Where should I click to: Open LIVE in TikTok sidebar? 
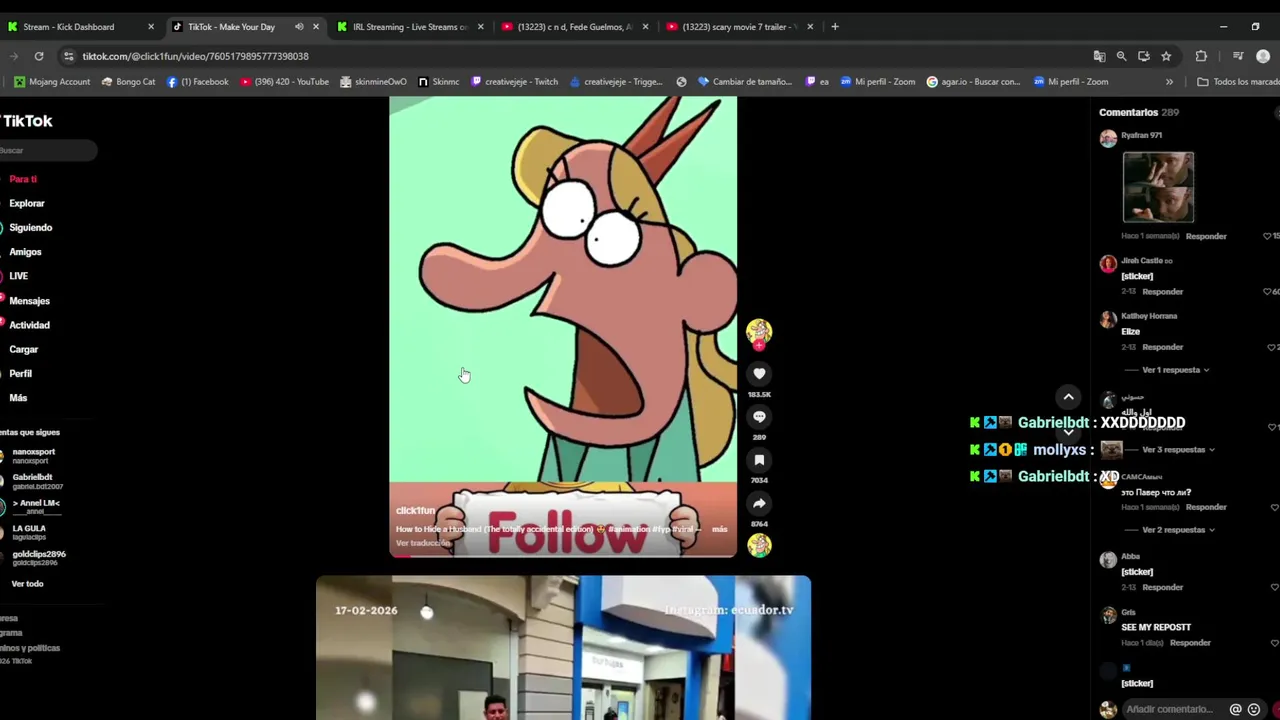(19, 276)
